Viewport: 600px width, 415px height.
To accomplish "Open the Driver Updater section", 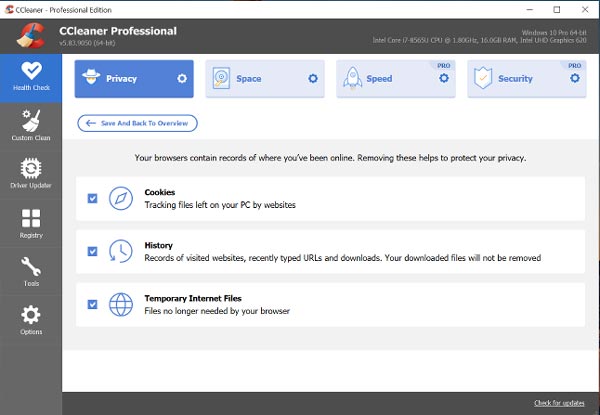I will click(31, 174).
